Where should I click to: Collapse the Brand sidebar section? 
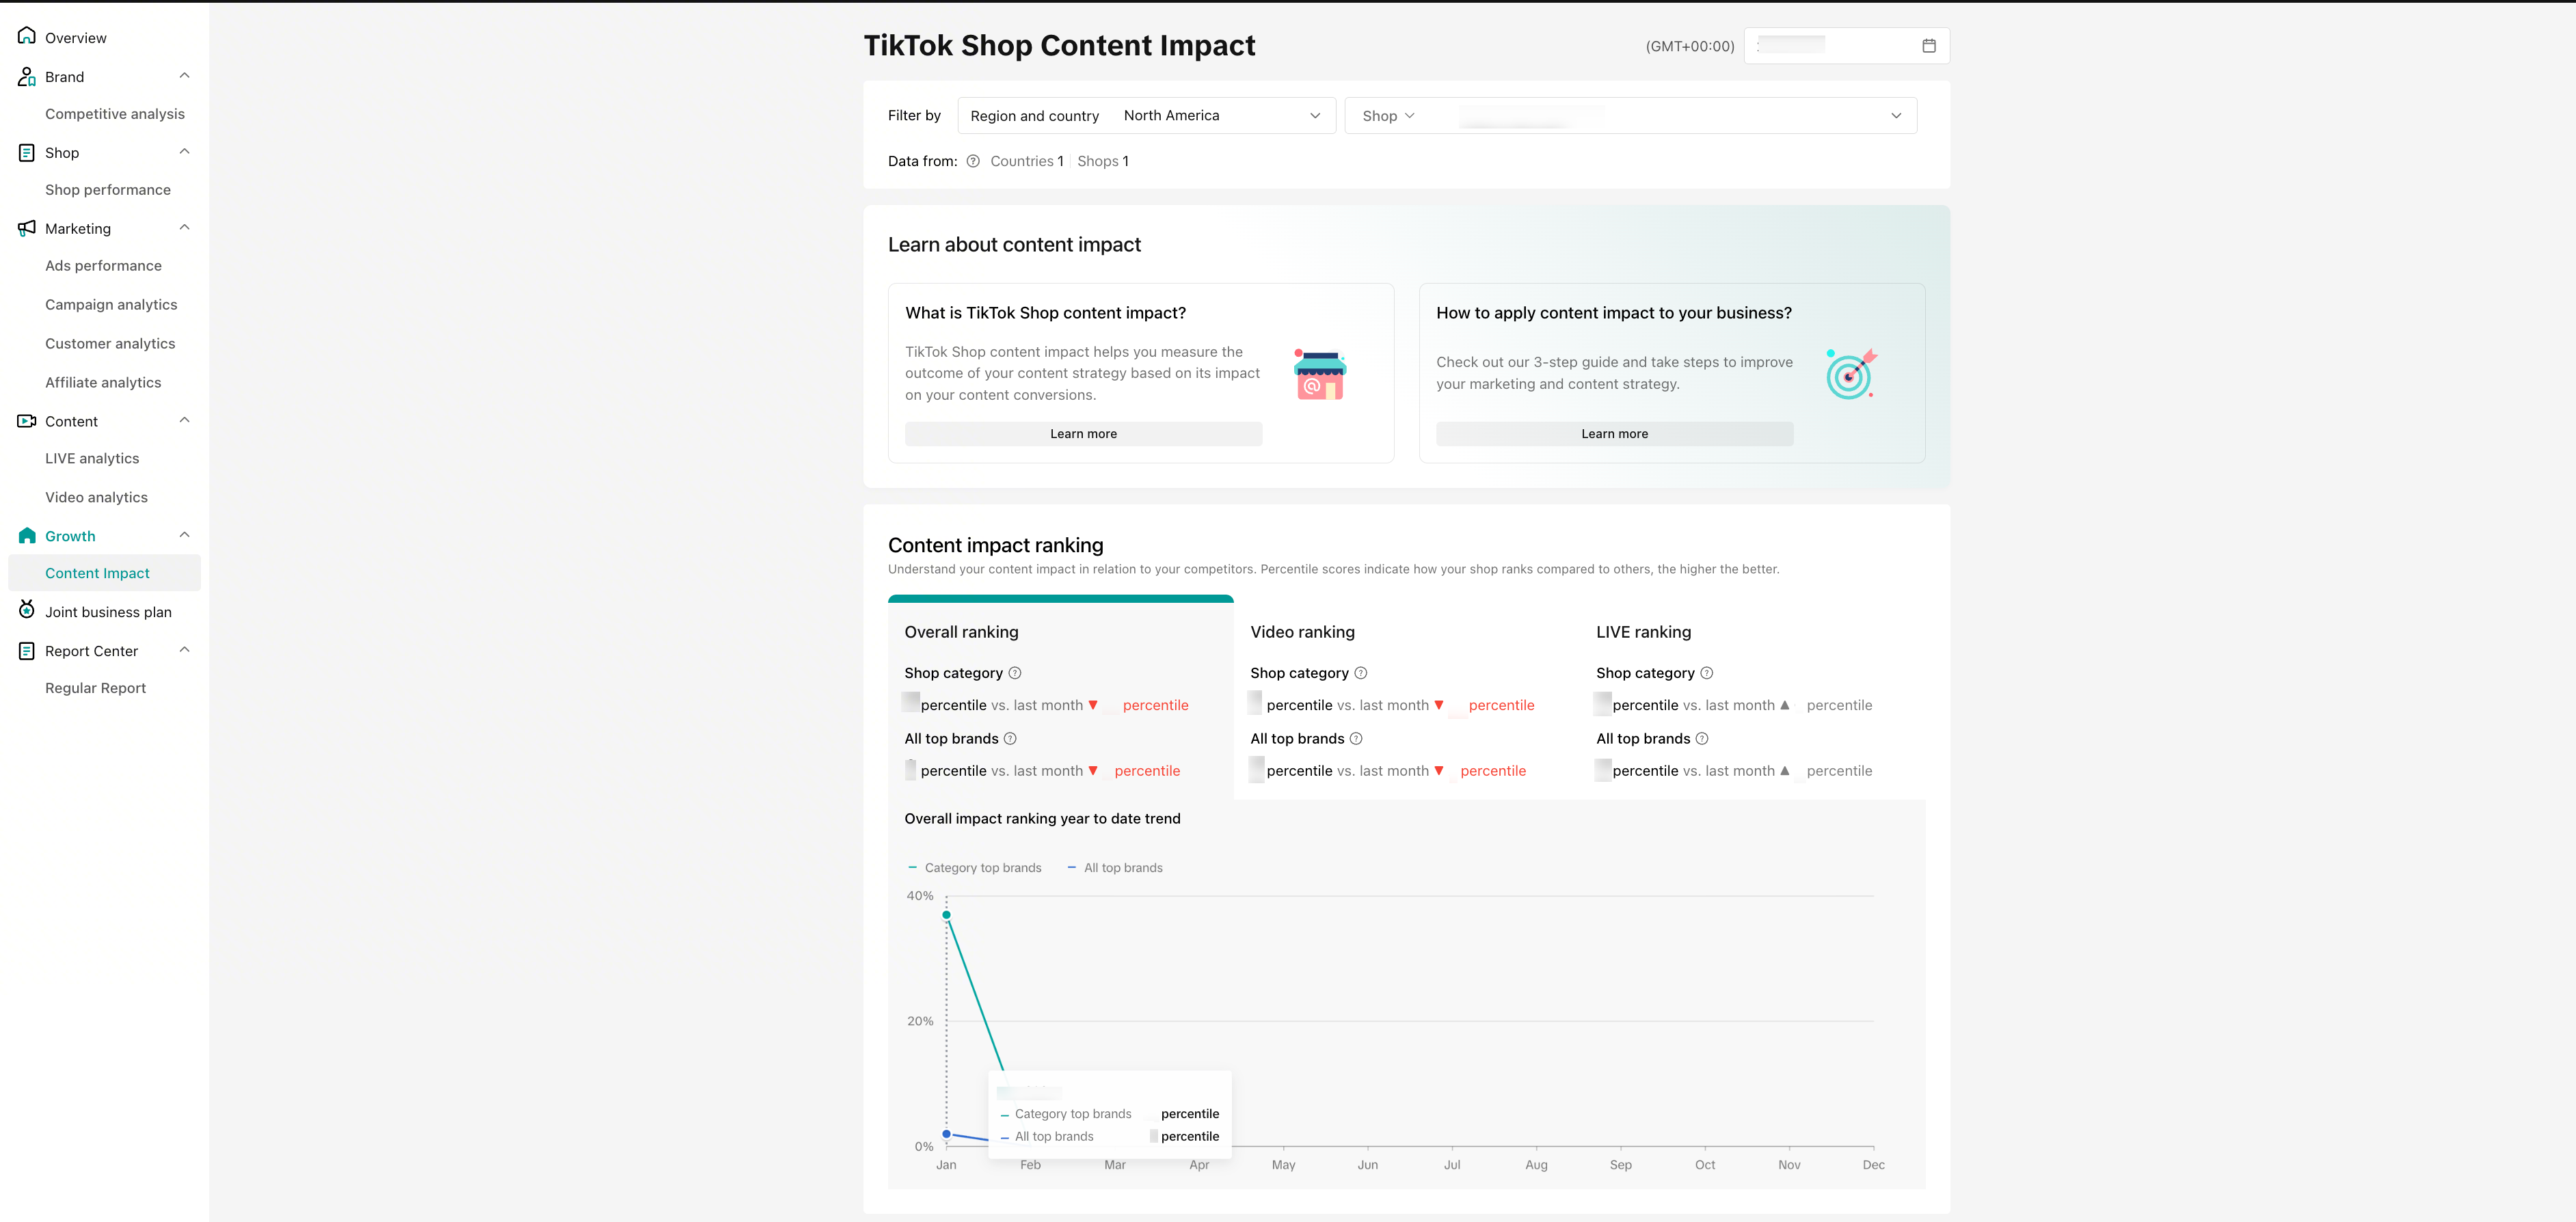point(184,76)
